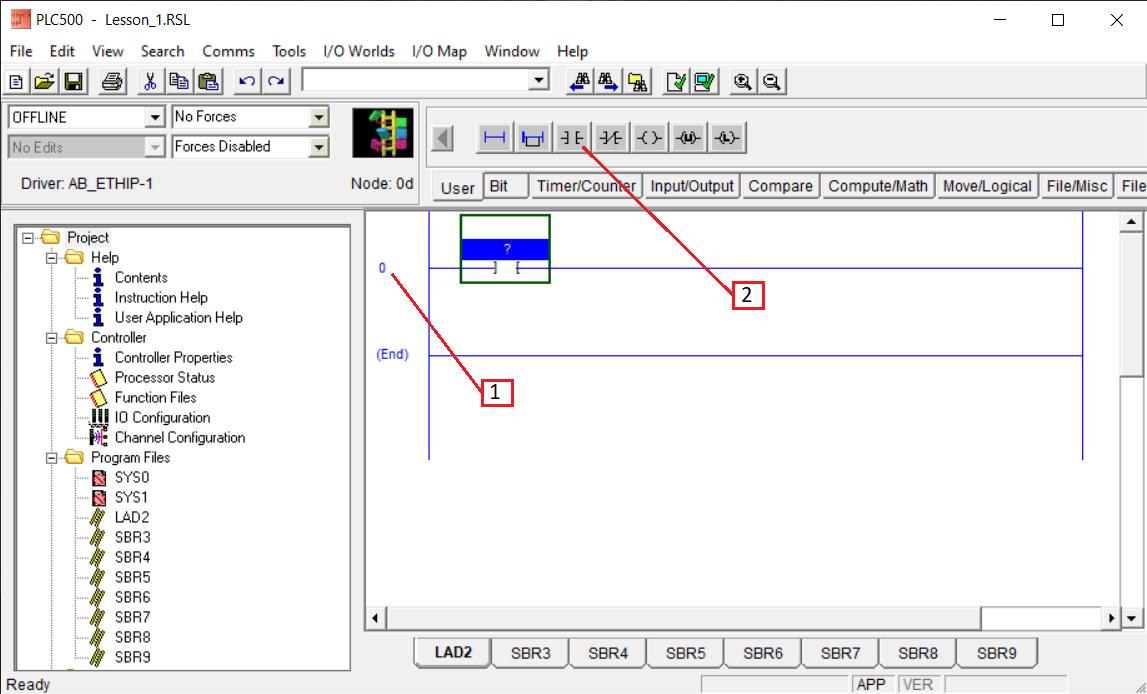Click the vertical scrollbar up arrow
1147x694 pixels.
[x=1132, y=222]
